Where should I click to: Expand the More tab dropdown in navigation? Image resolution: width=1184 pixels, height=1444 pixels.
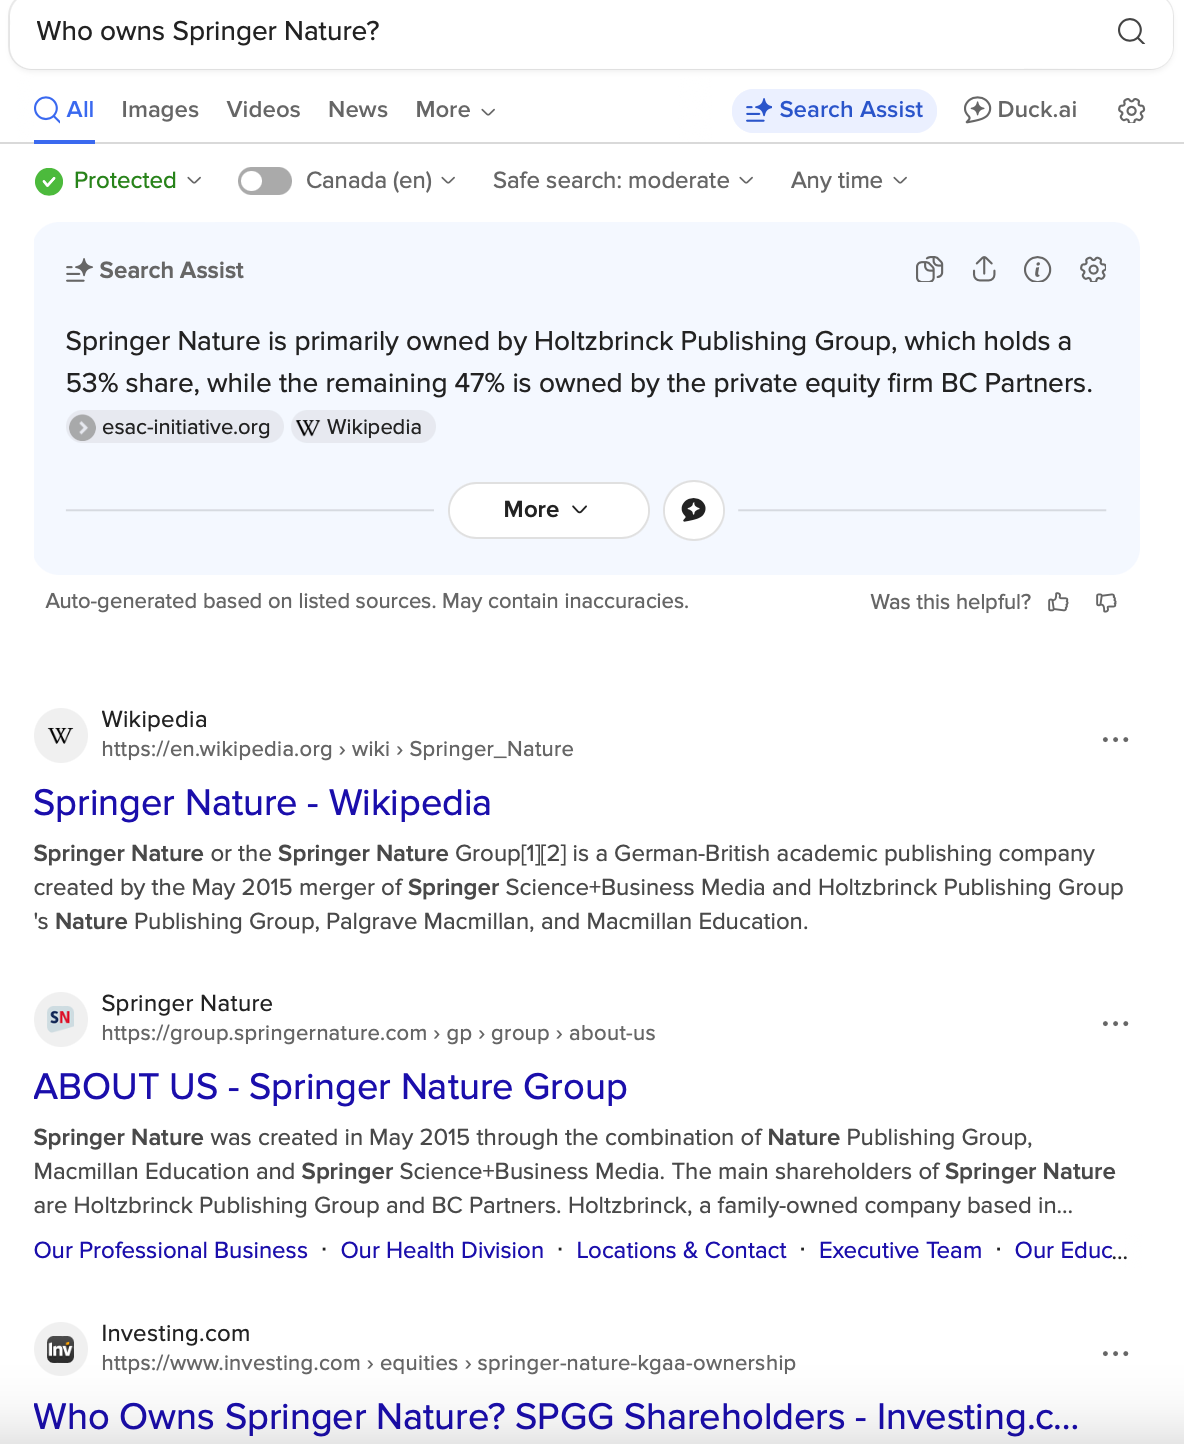[x=456, y=110]
